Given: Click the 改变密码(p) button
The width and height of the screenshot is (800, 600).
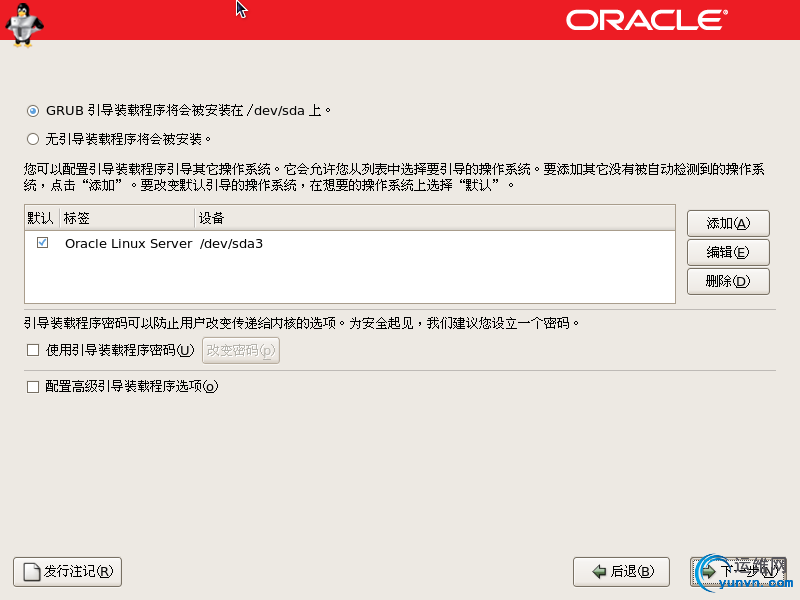Looking at the screenshot, I should [x=240, y=351].
